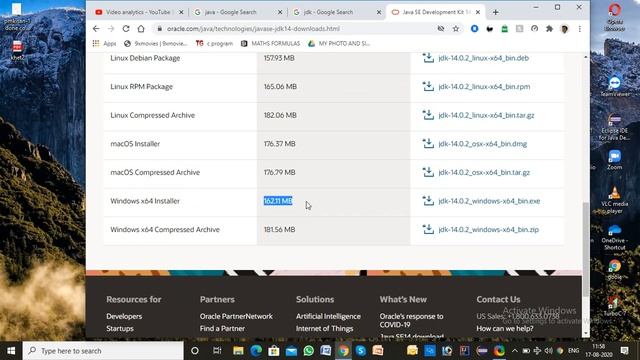Click the oracle.com URL in address bar
This screenshot has width=640, height=360.
point(253,29)
